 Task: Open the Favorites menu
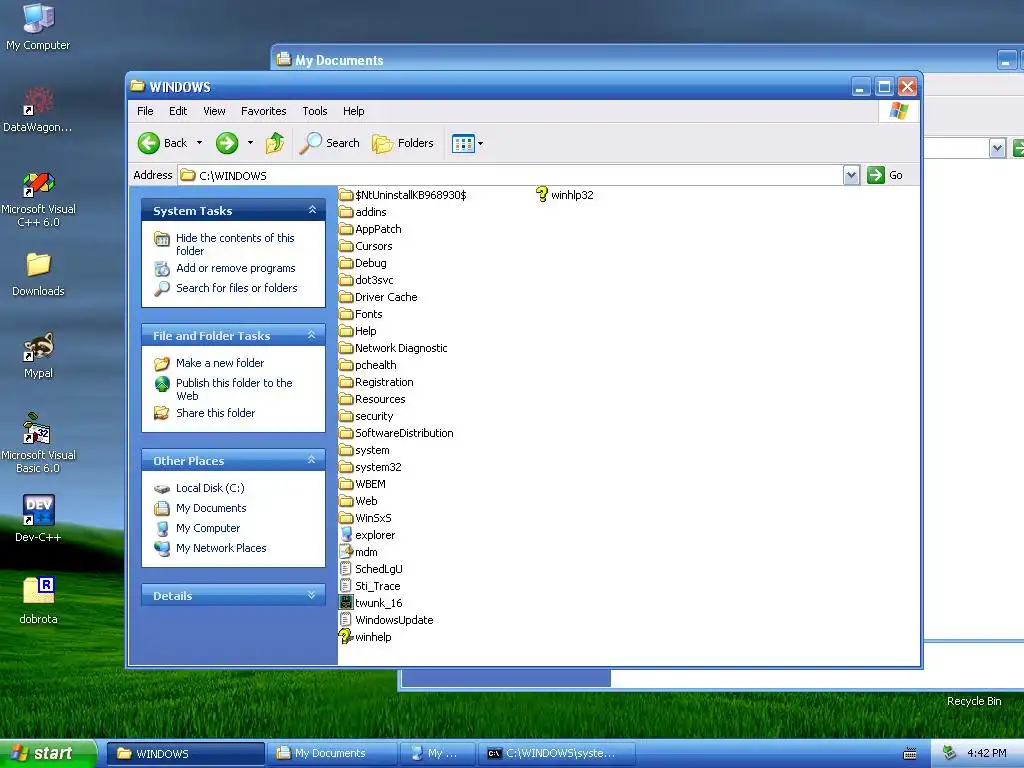[263, 111]
